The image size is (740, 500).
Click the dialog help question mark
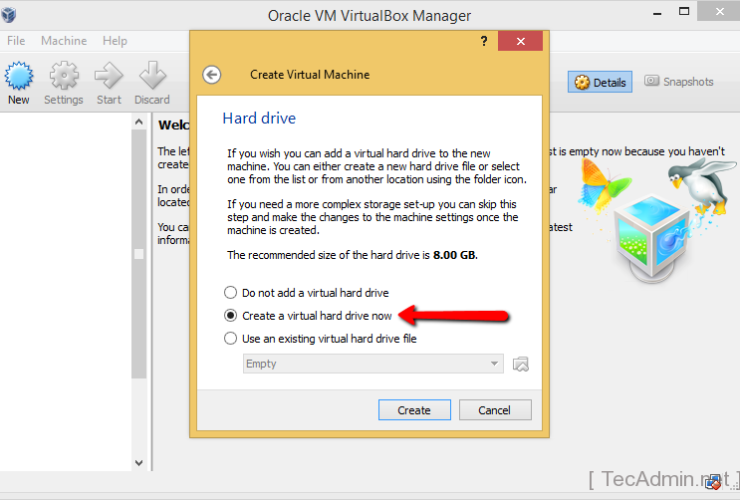(484, 41)
